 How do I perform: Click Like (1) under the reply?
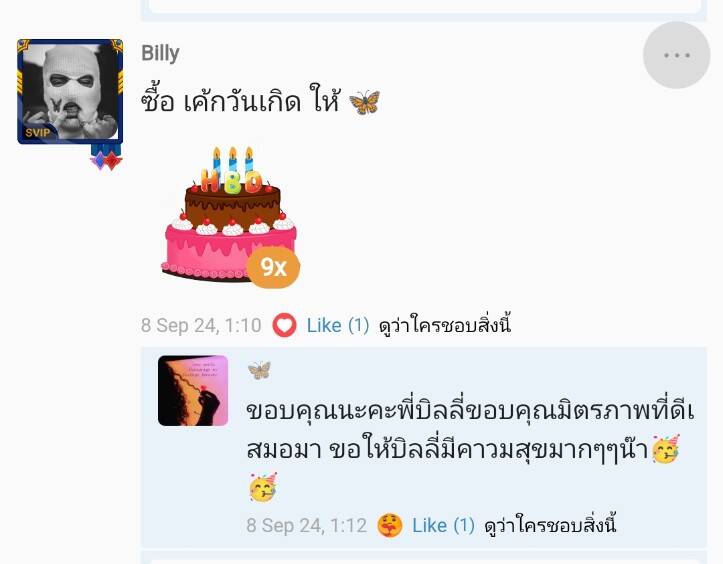[x=443, y=526]
